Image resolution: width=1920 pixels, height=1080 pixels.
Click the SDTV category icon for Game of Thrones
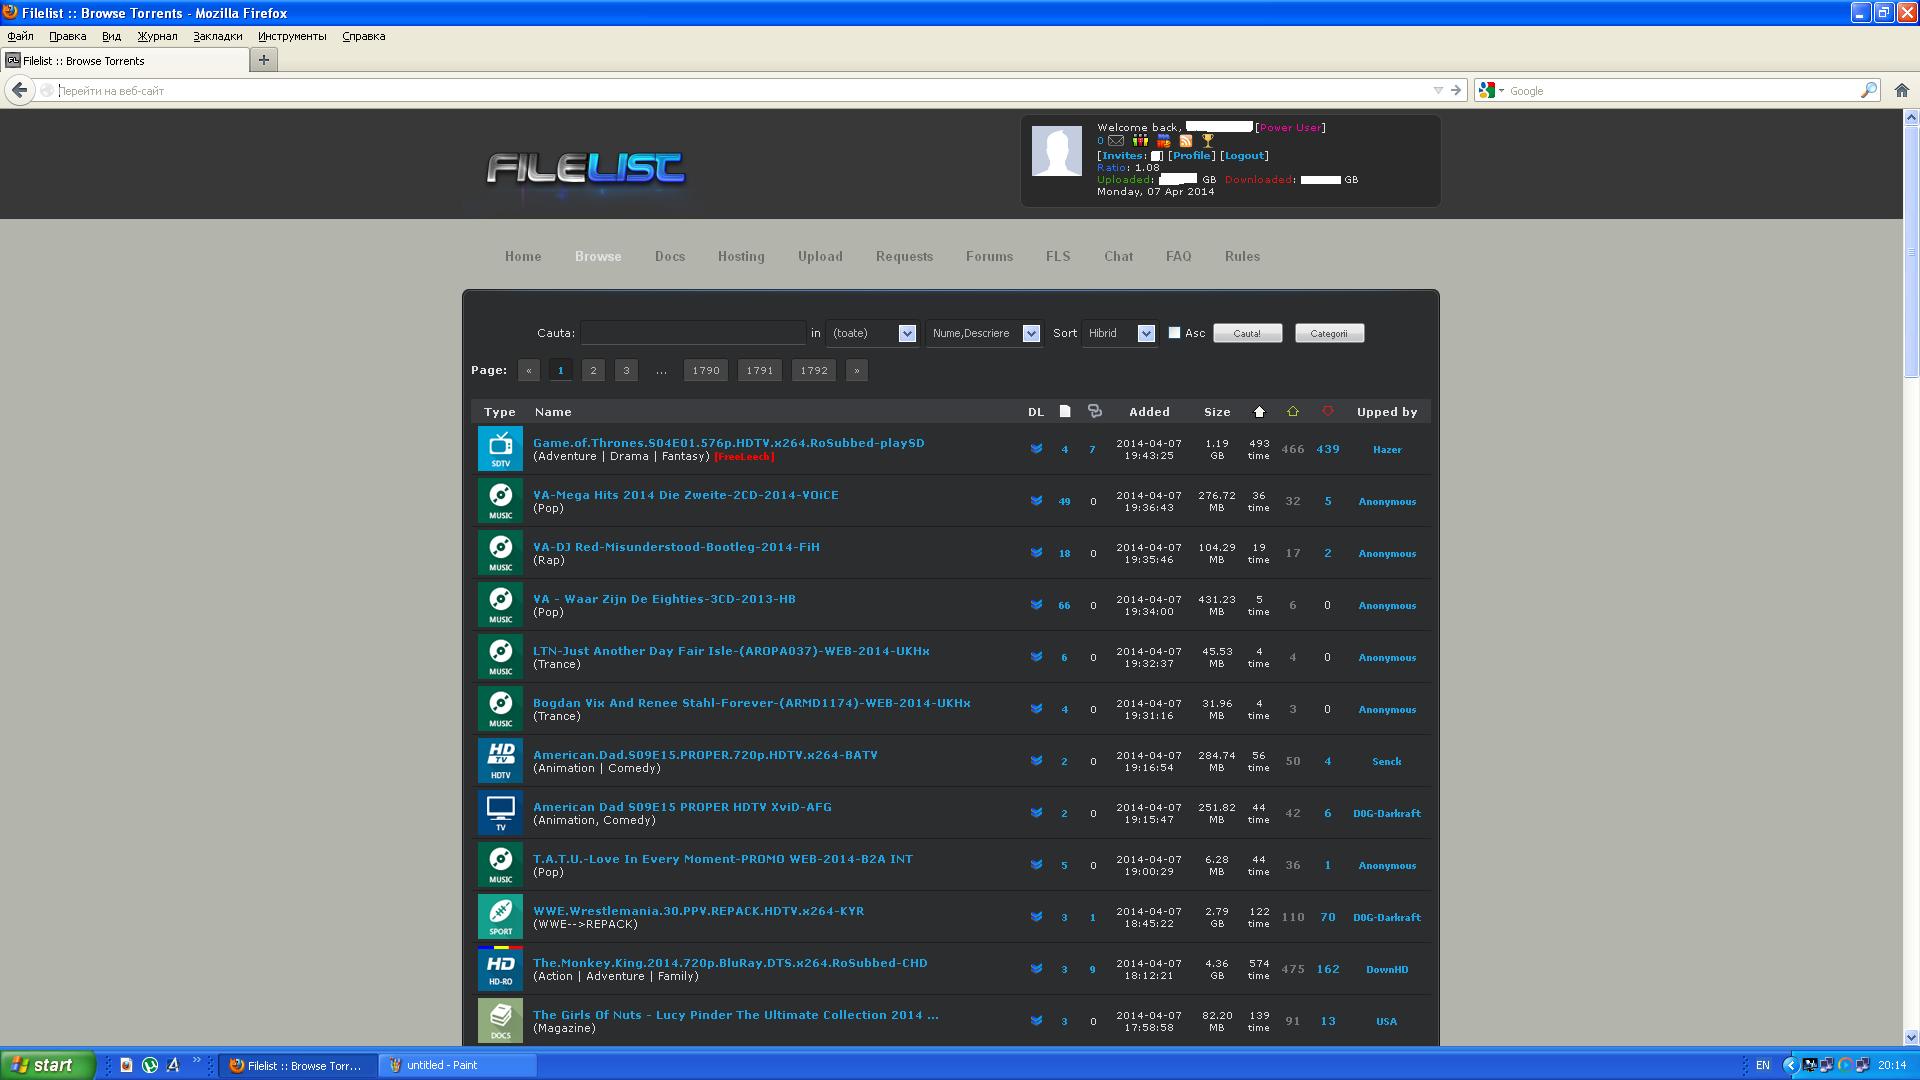500,449
